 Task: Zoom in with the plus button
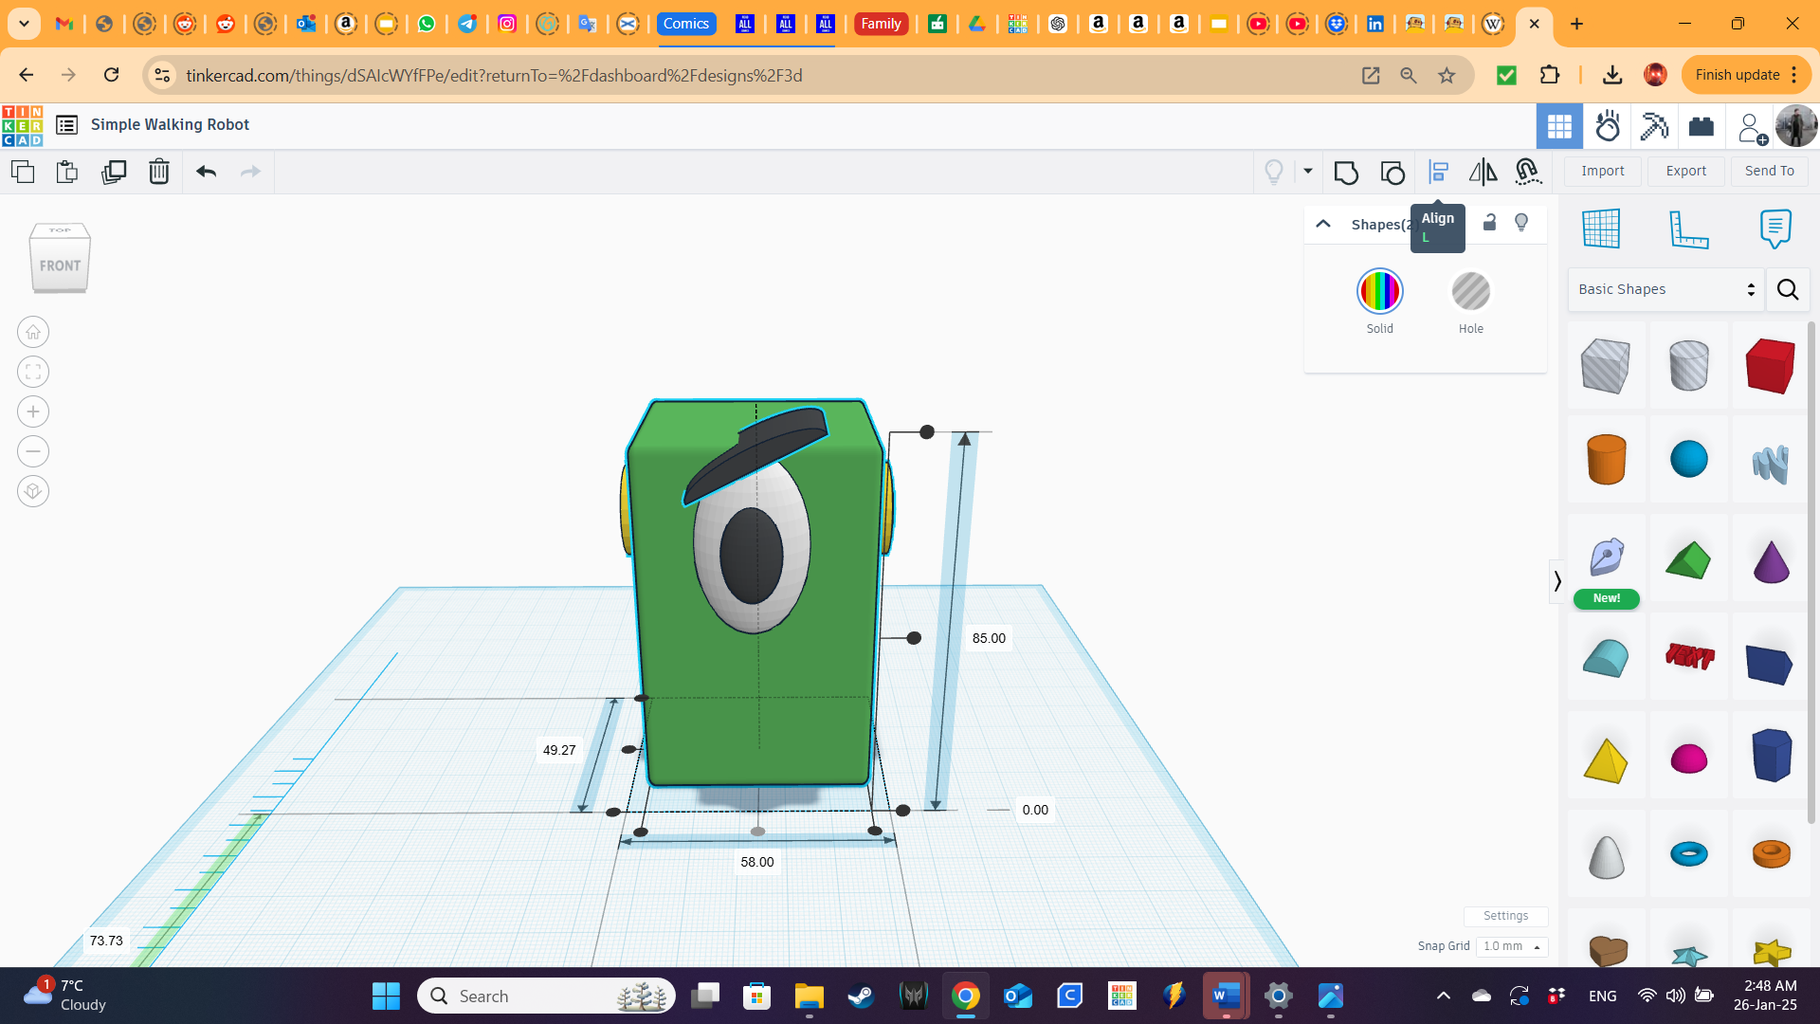click(x=33, y=412)
